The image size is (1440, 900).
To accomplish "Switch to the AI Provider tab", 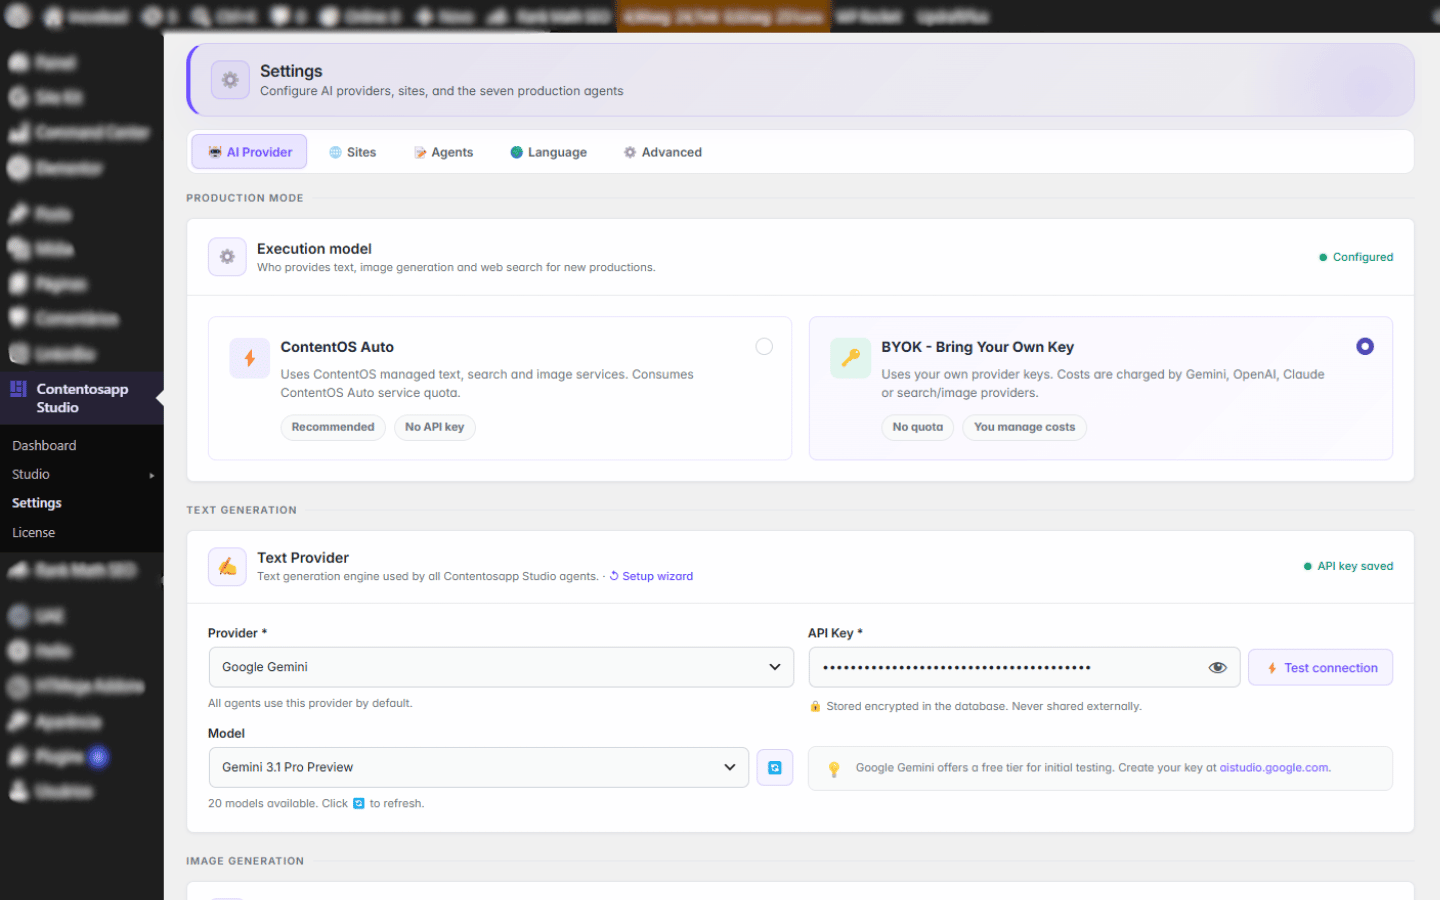I will point(249,152).
